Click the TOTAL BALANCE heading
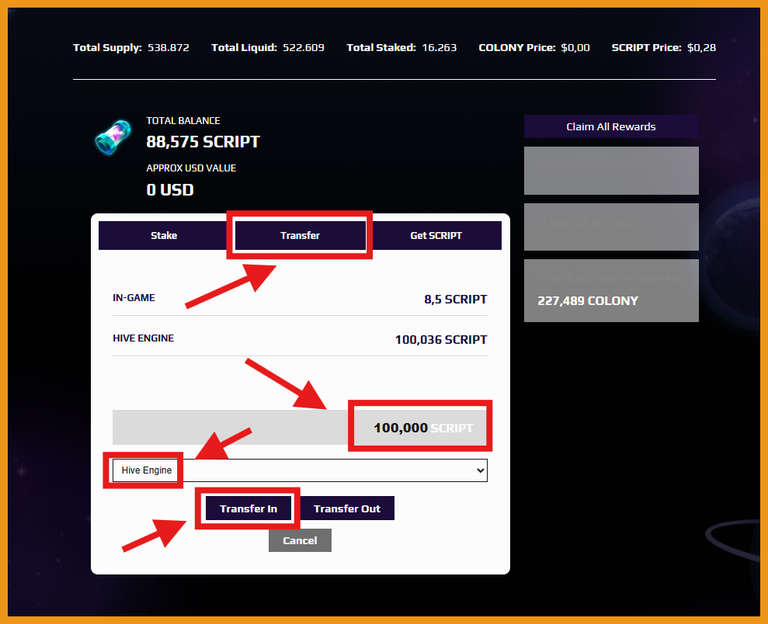The image size is (768, 624). pyautogui.click(x=183, y=120)
